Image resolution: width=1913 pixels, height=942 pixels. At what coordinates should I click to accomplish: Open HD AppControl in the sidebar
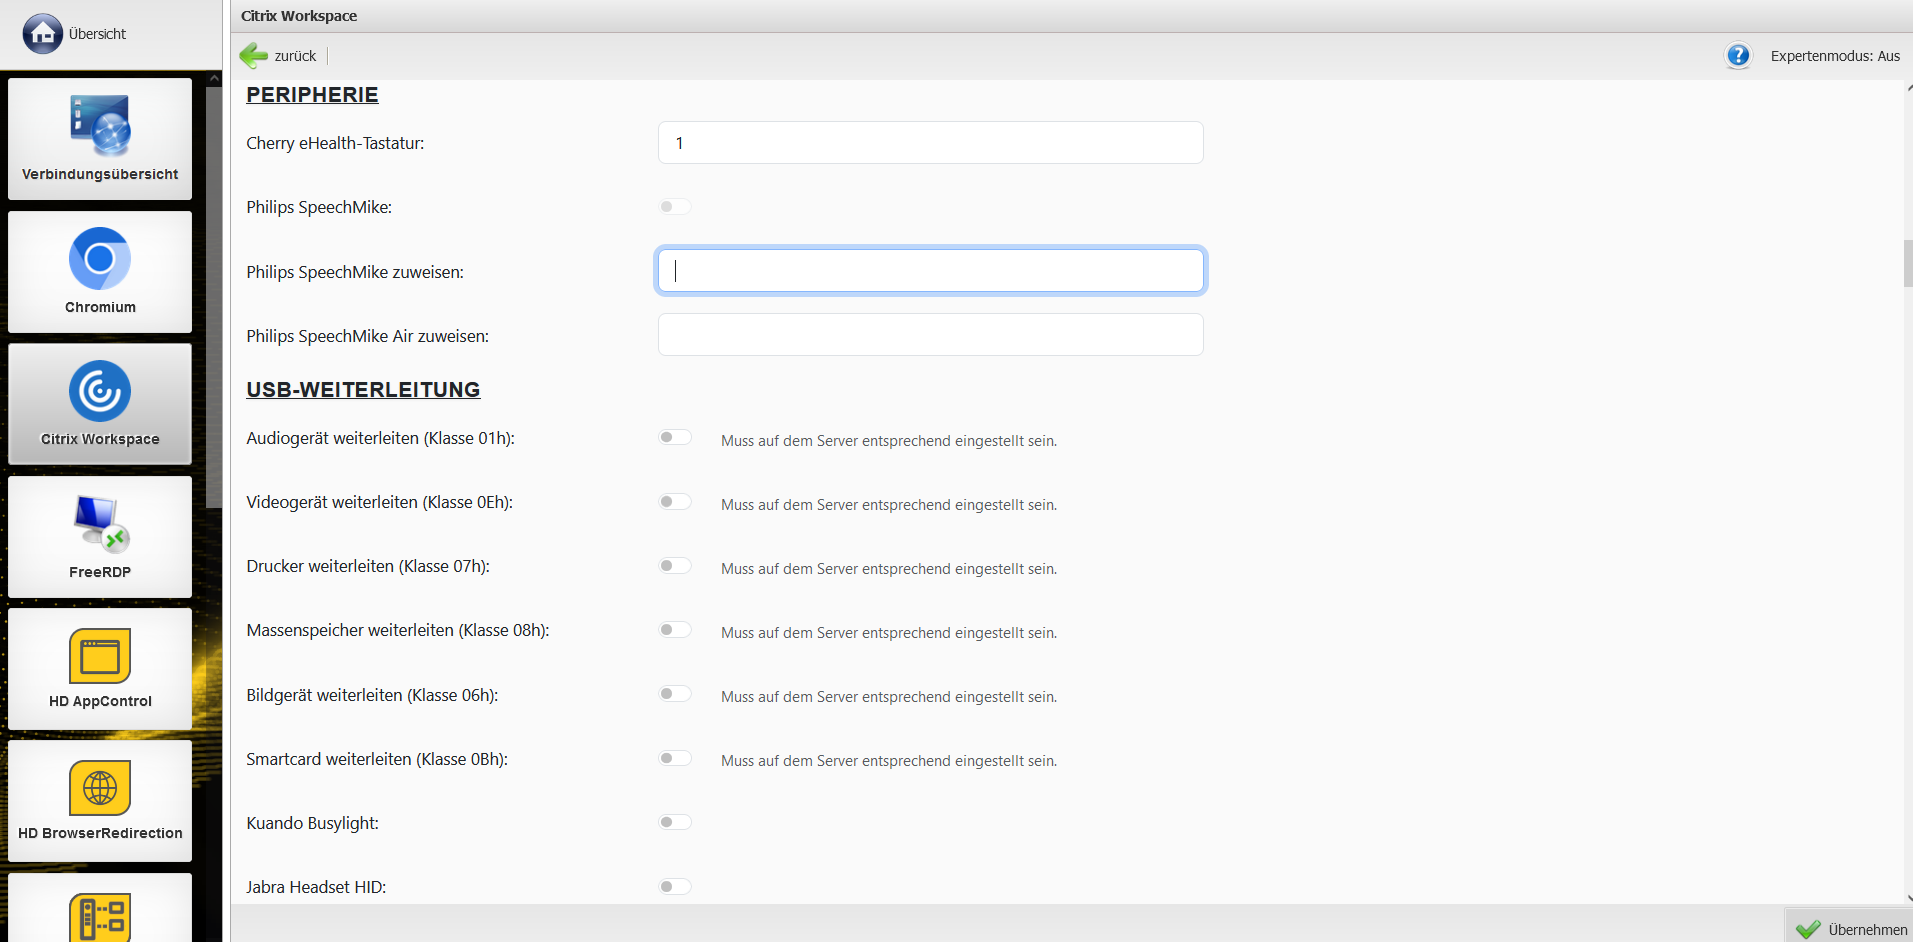[x=100, y=669]
